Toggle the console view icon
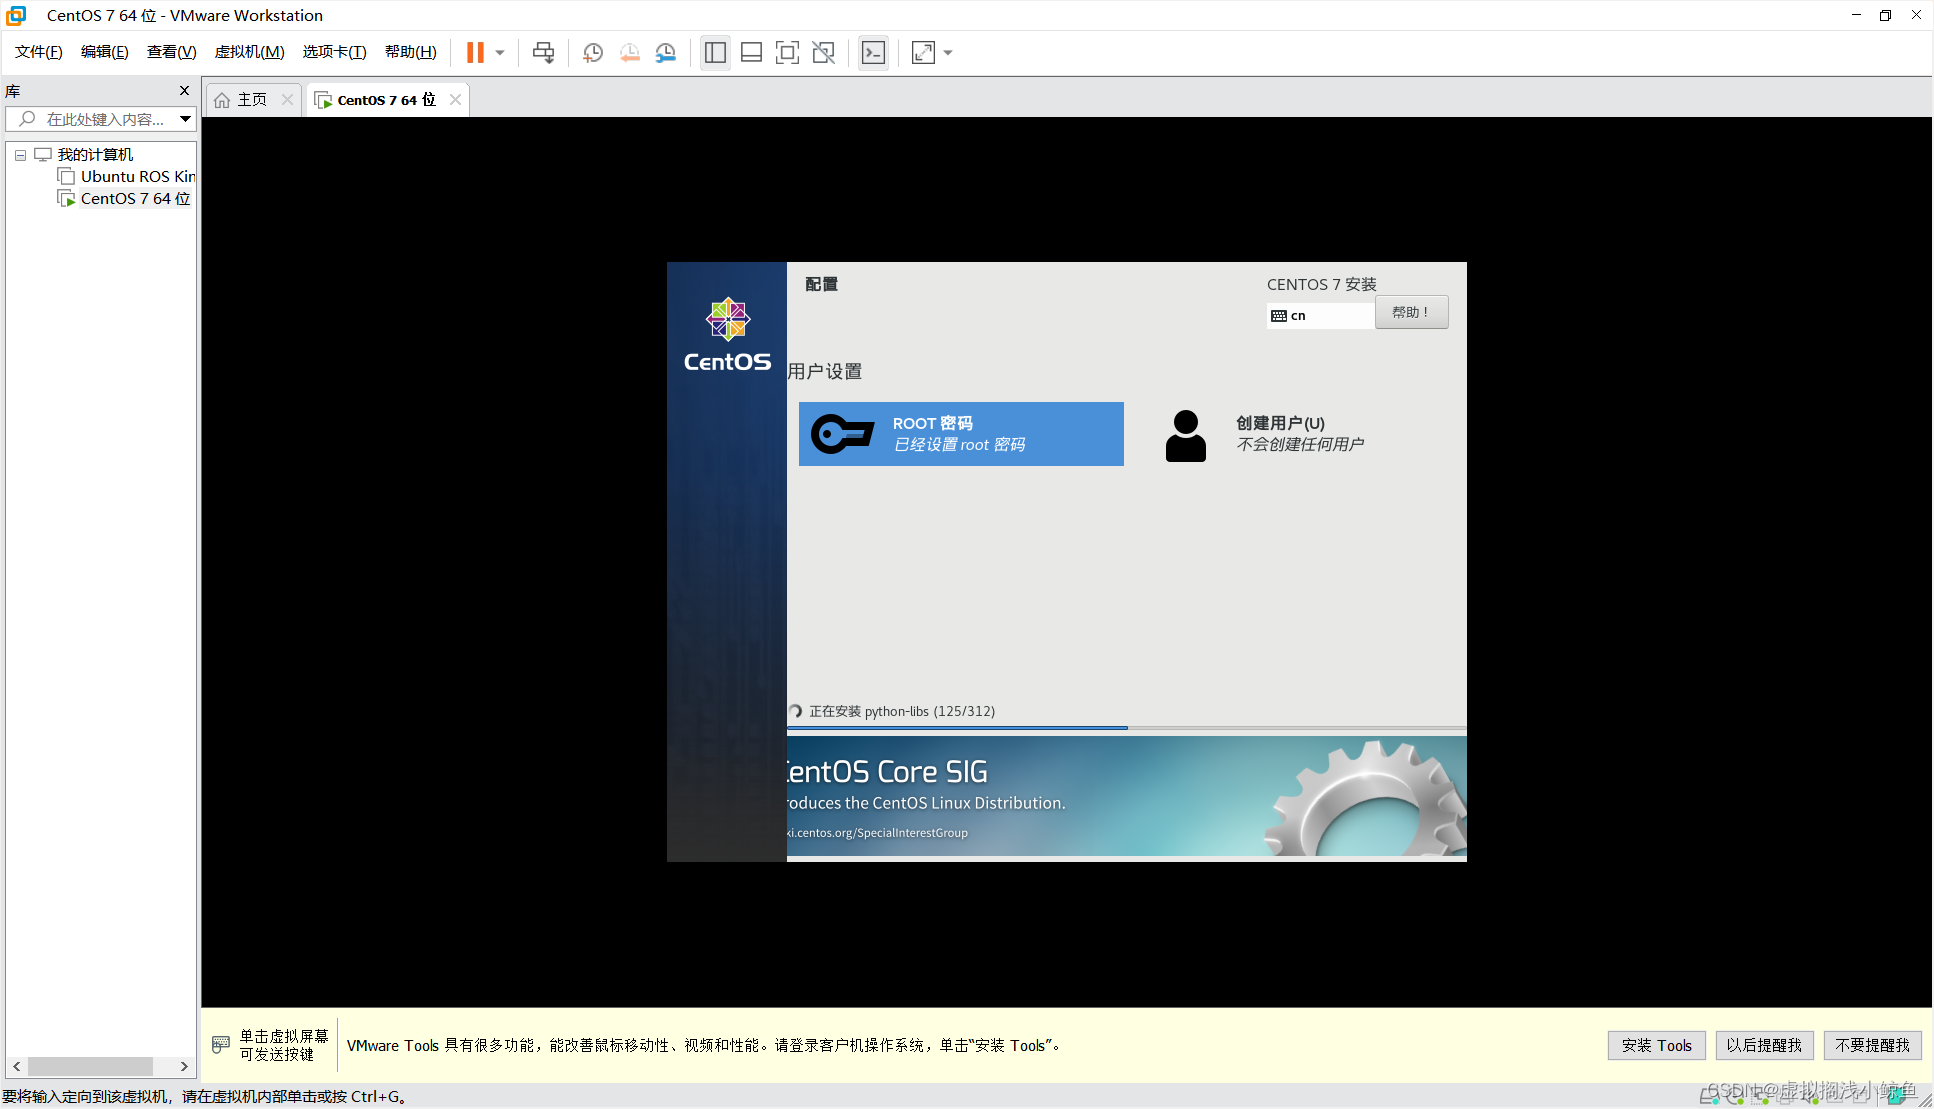Viewport: 1934px width, 1109px height. pyautogui.click(x=873, y=53)
